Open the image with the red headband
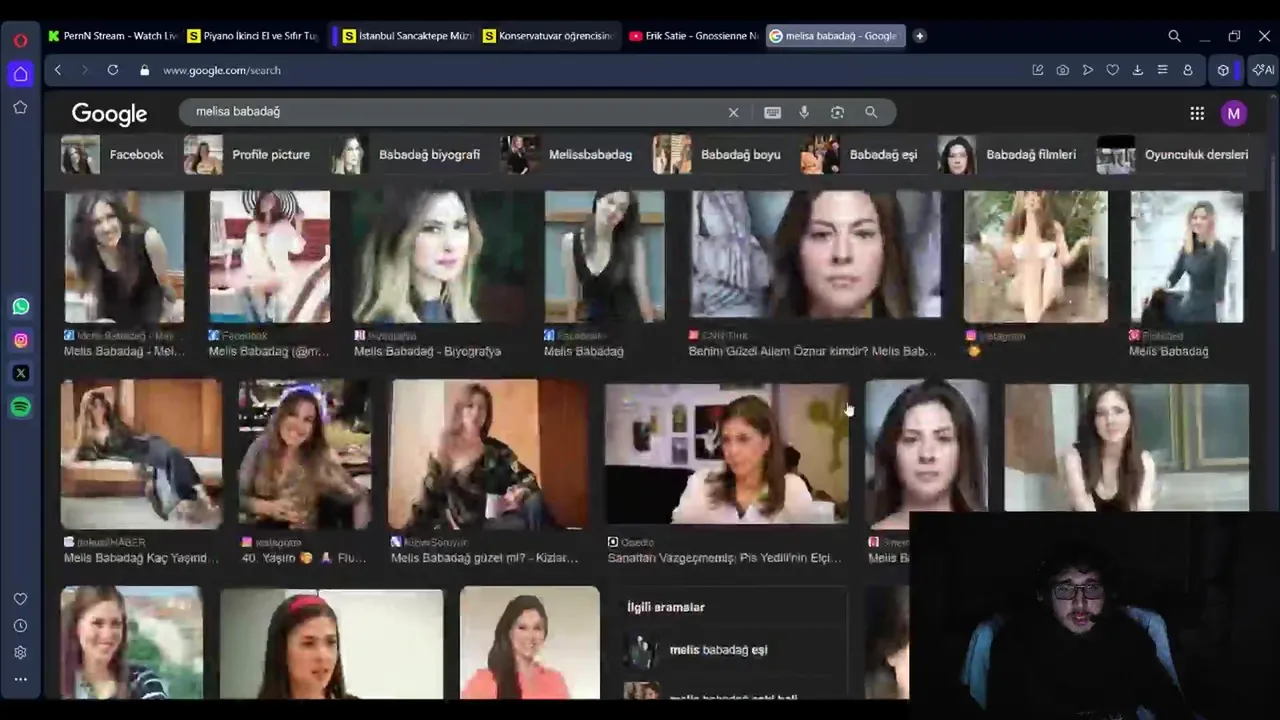The width and height of the screenshot is (1280, 720). (331, 644)
